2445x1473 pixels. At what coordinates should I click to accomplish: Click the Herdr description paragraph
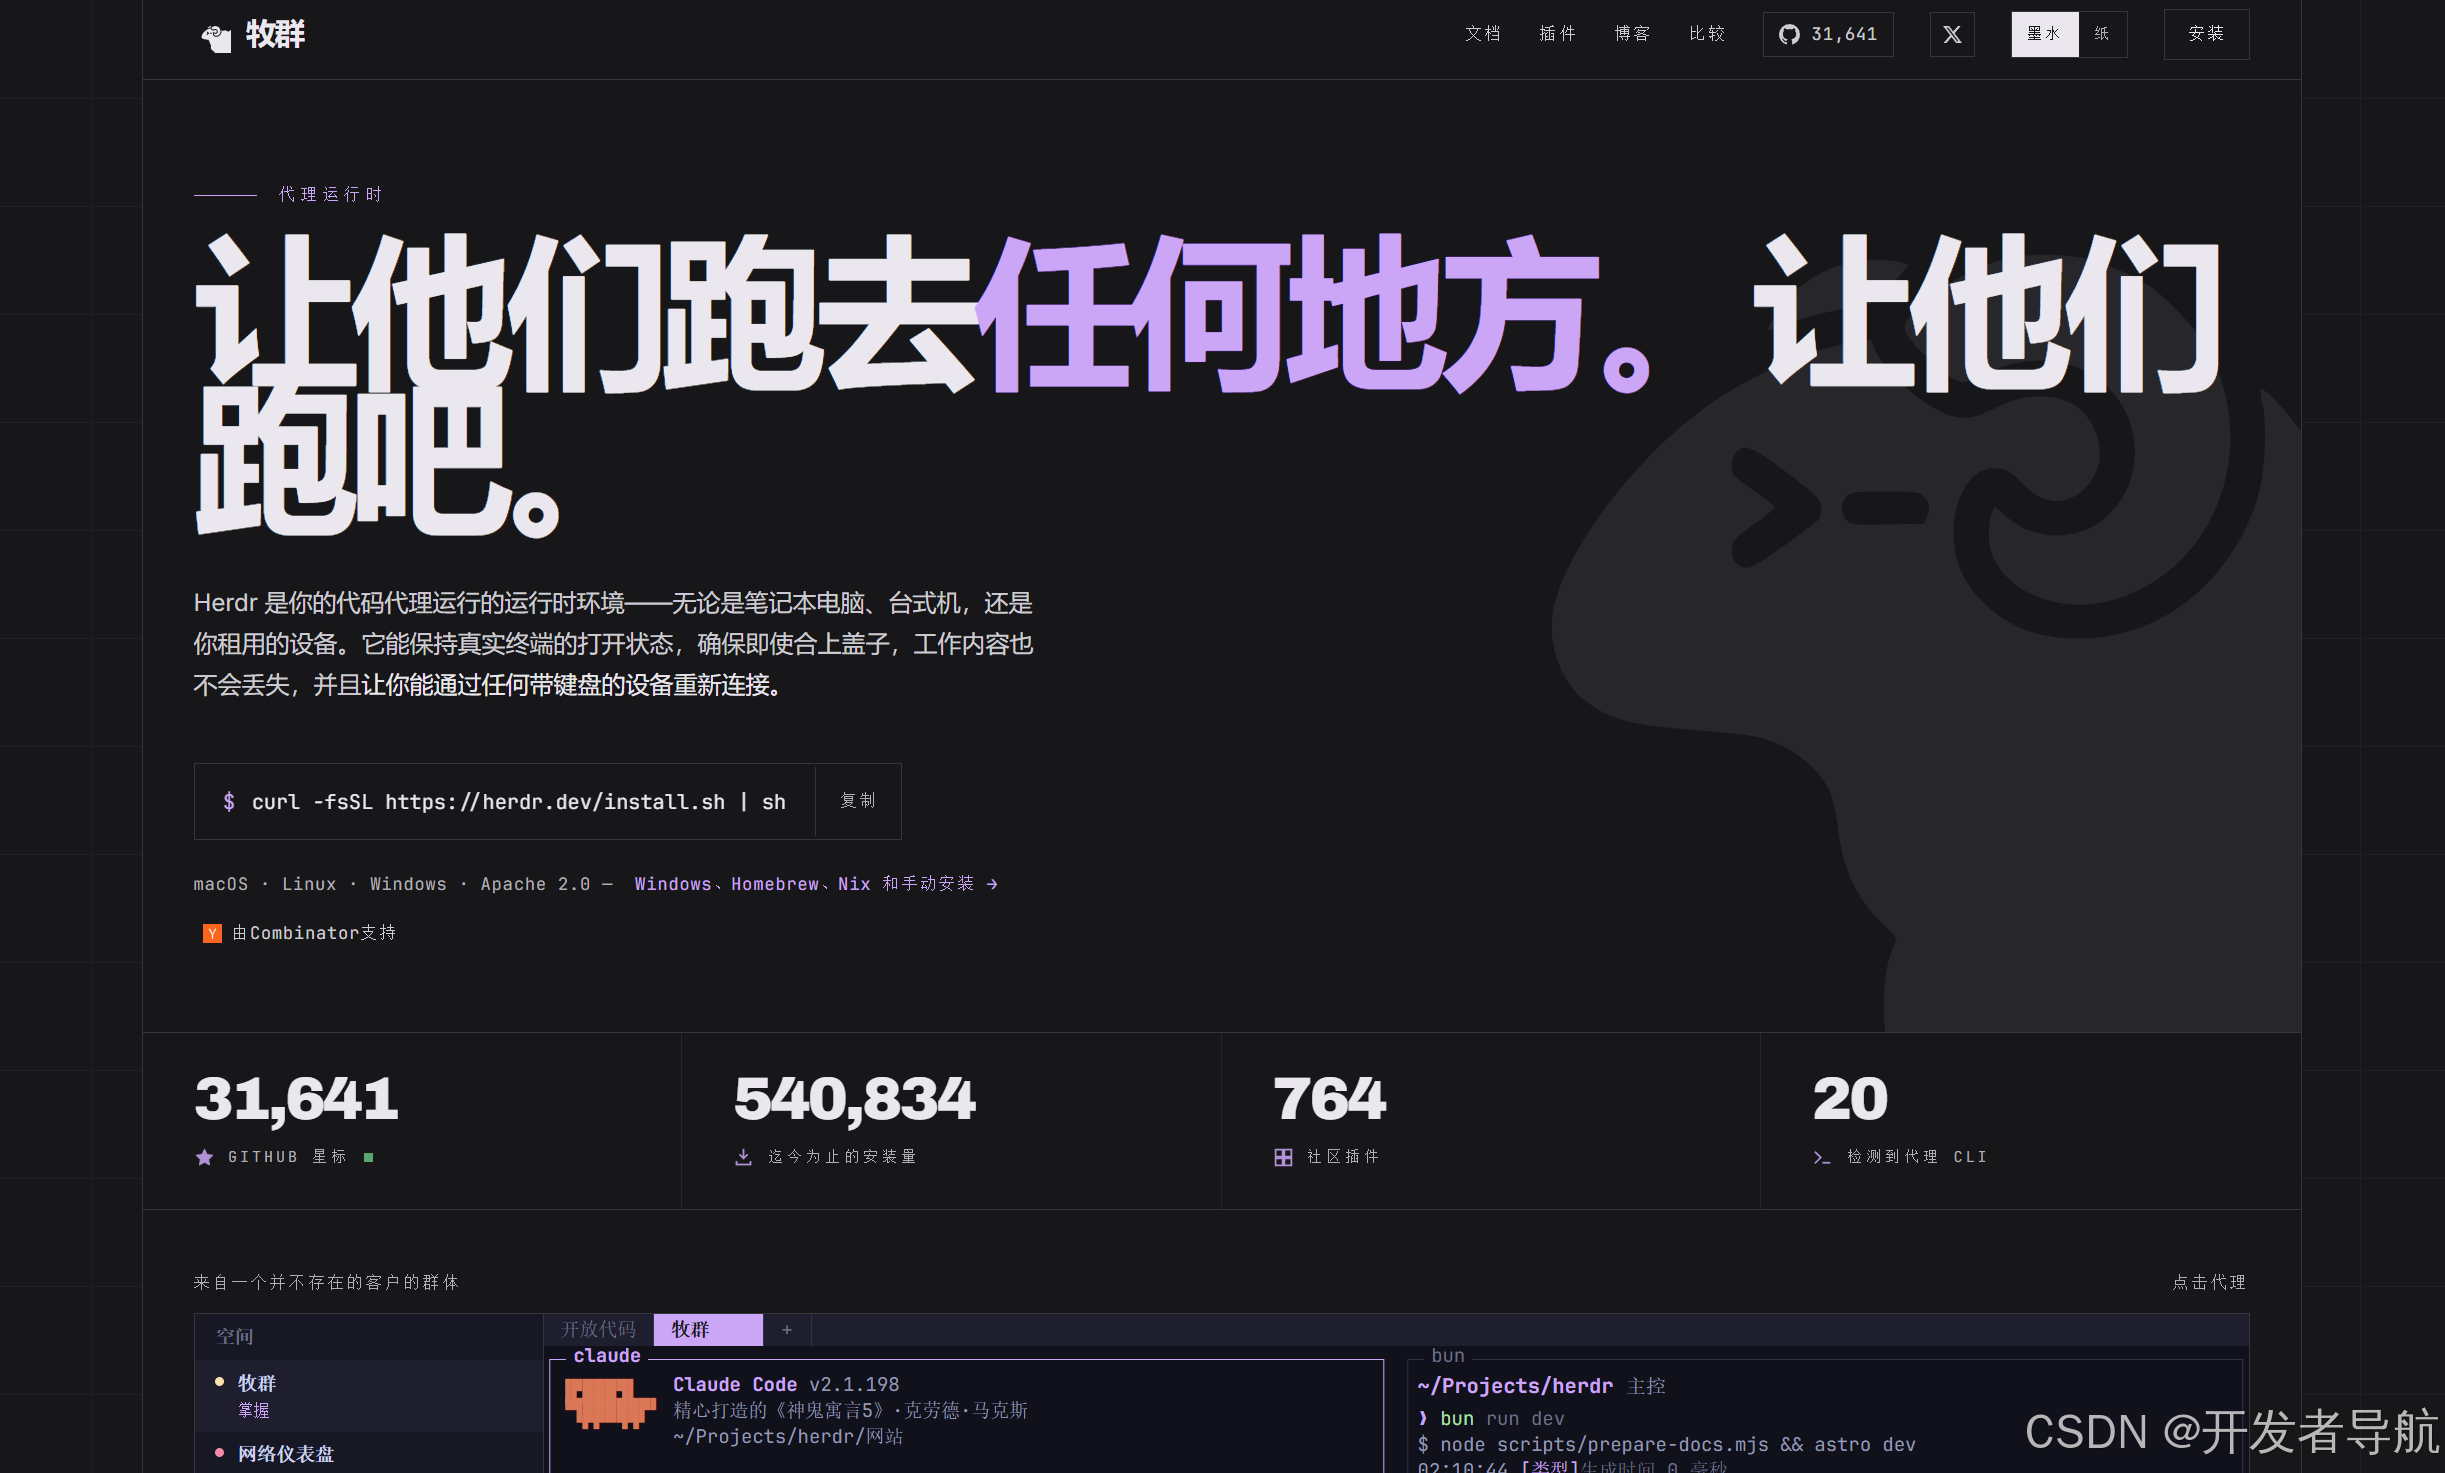pos(613,644)
